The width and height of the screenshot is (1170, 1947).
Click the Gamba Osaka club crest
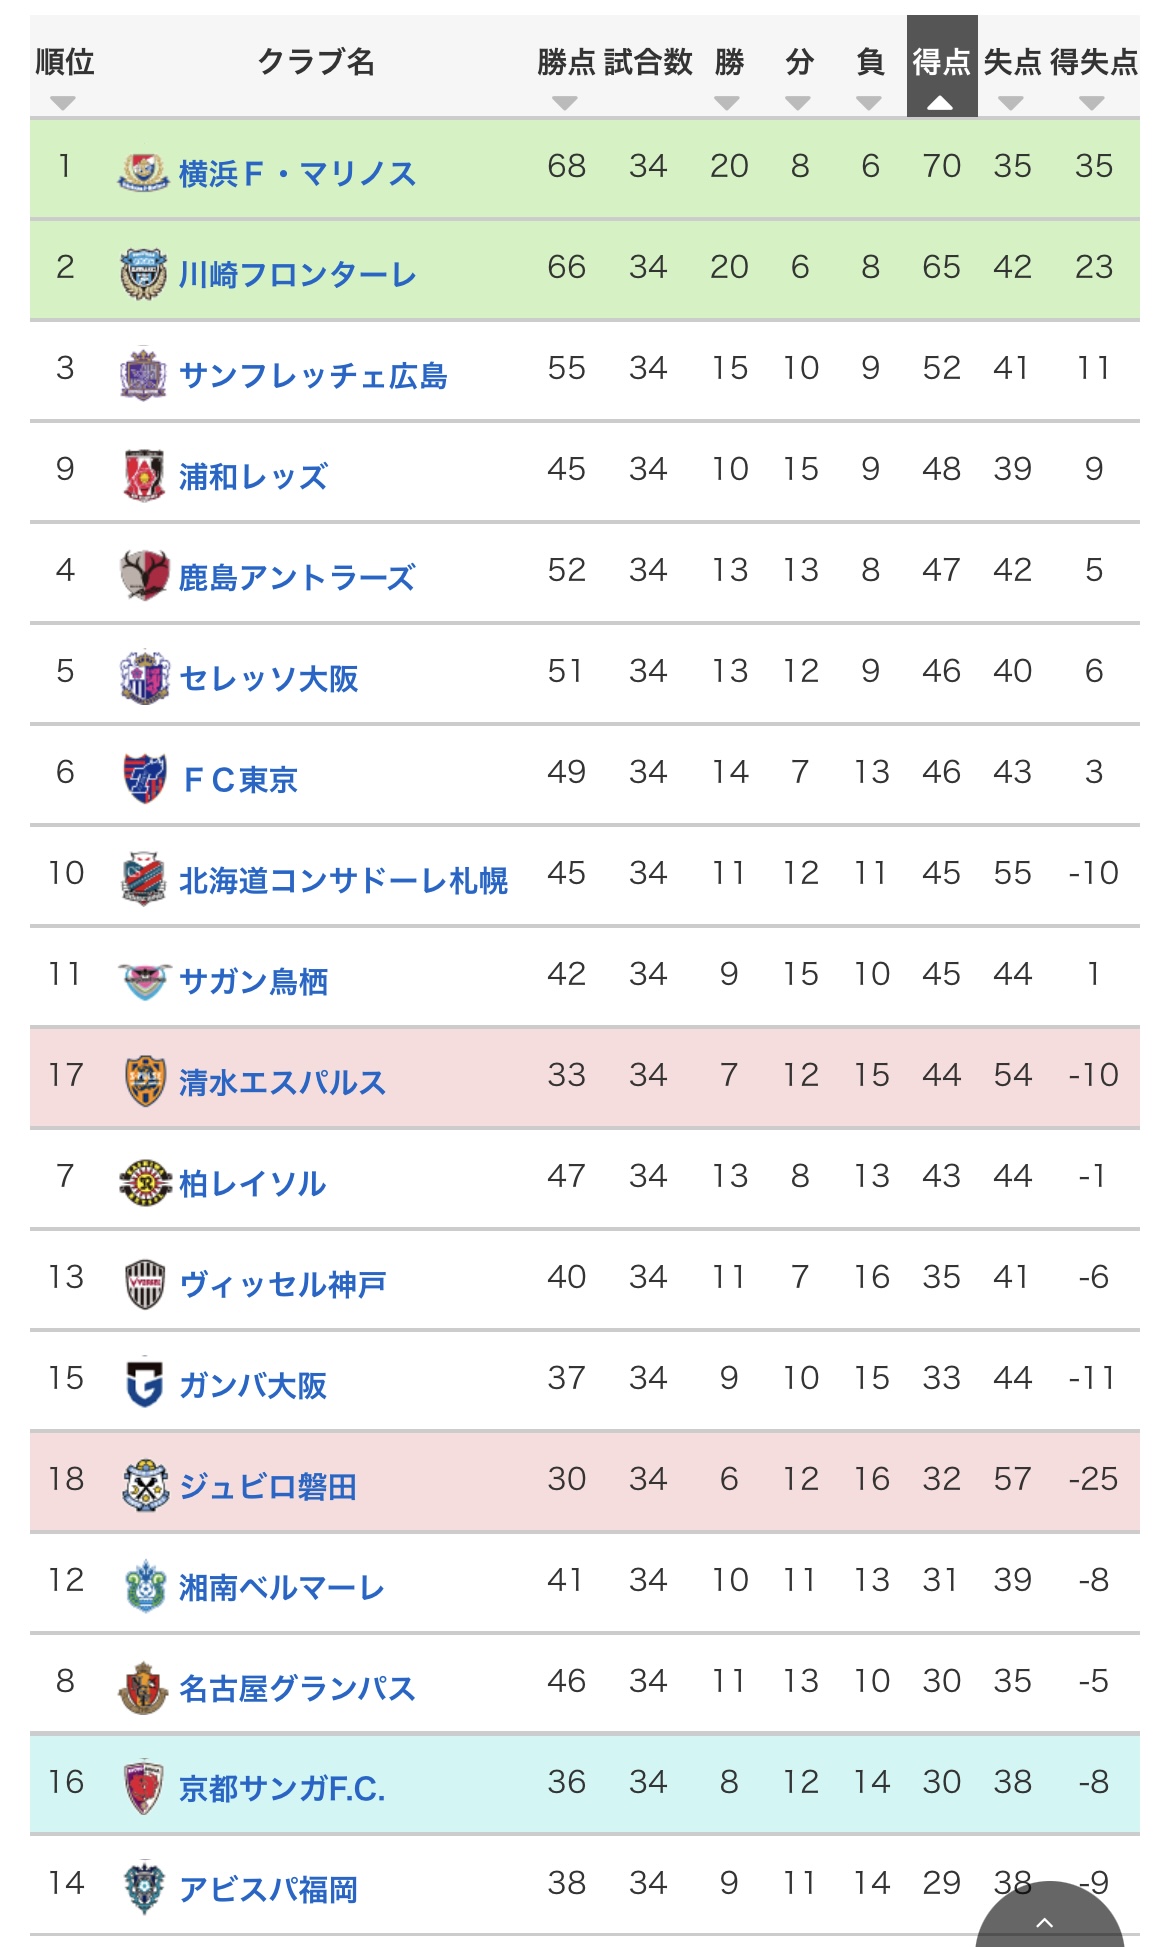pos(143,1384)
